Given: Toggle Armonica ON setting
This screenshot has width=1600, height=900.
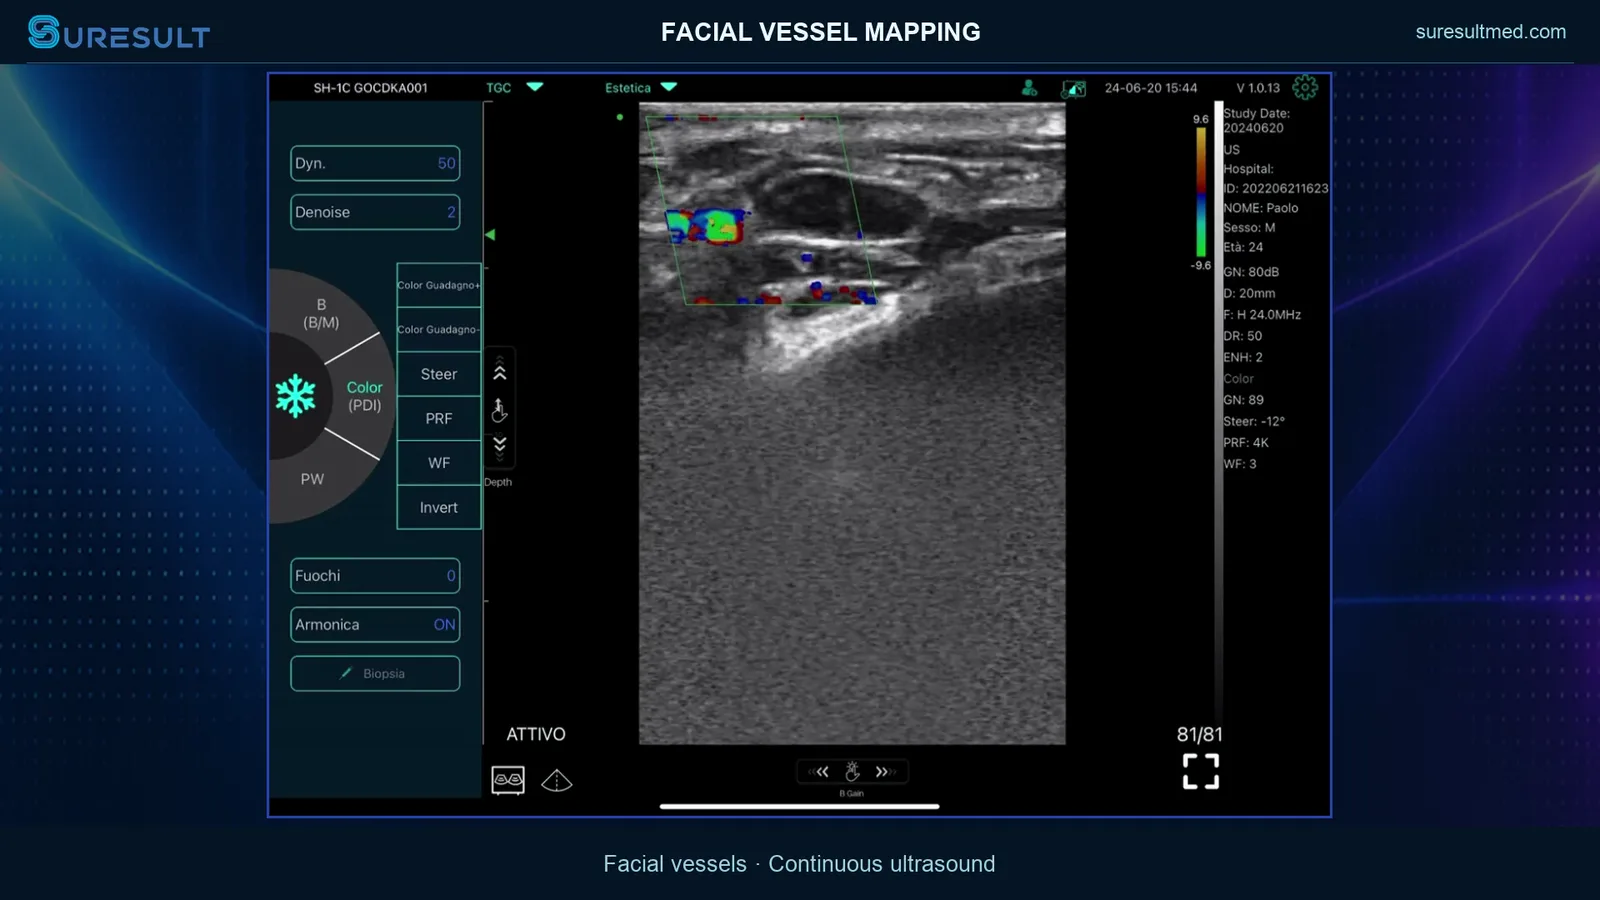Looking at the screenshot, I should tap(375, 624).
